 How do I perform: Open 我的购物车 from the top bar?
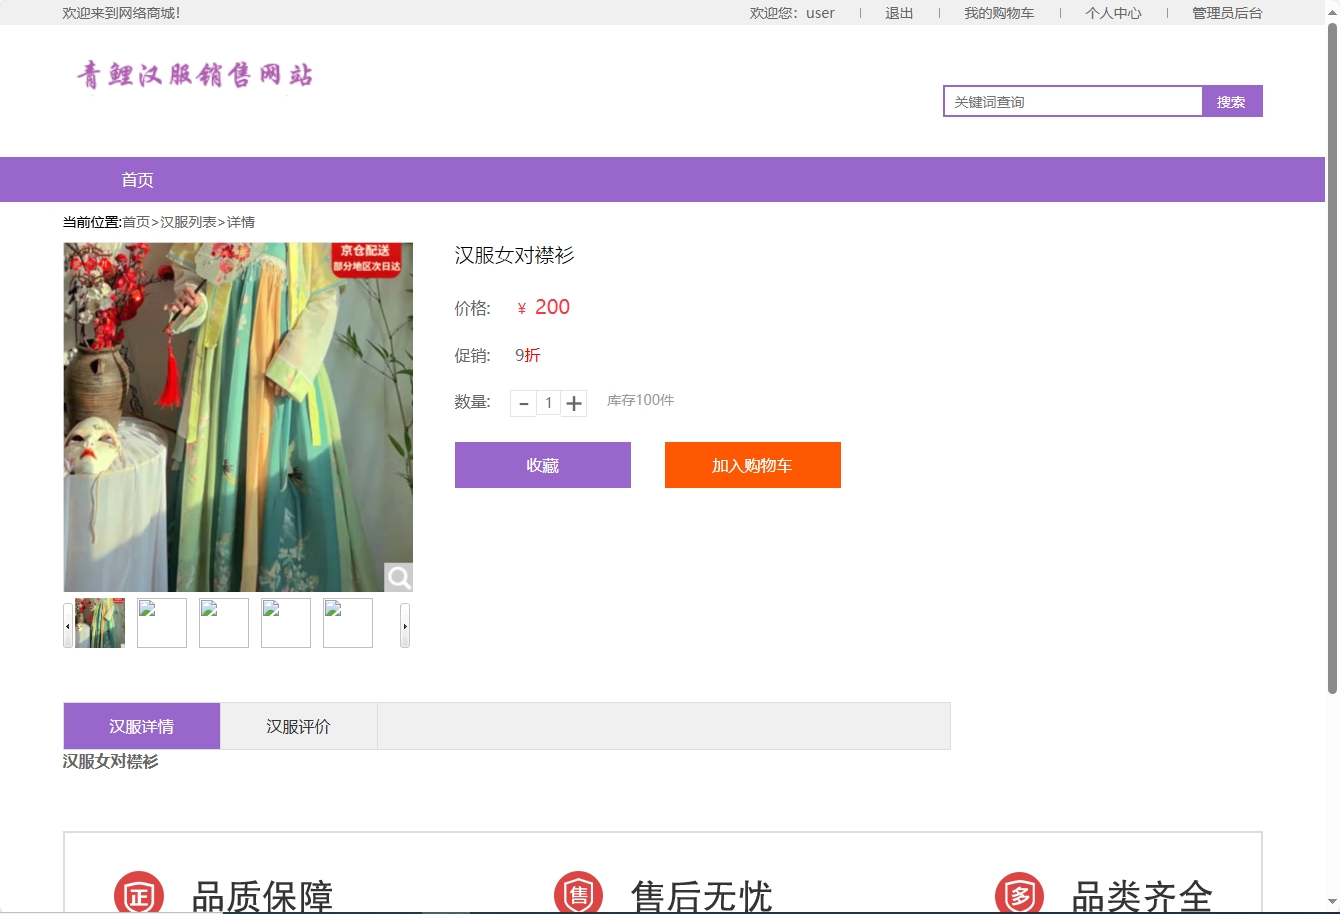pyautogui.click(x=998, y=13)
